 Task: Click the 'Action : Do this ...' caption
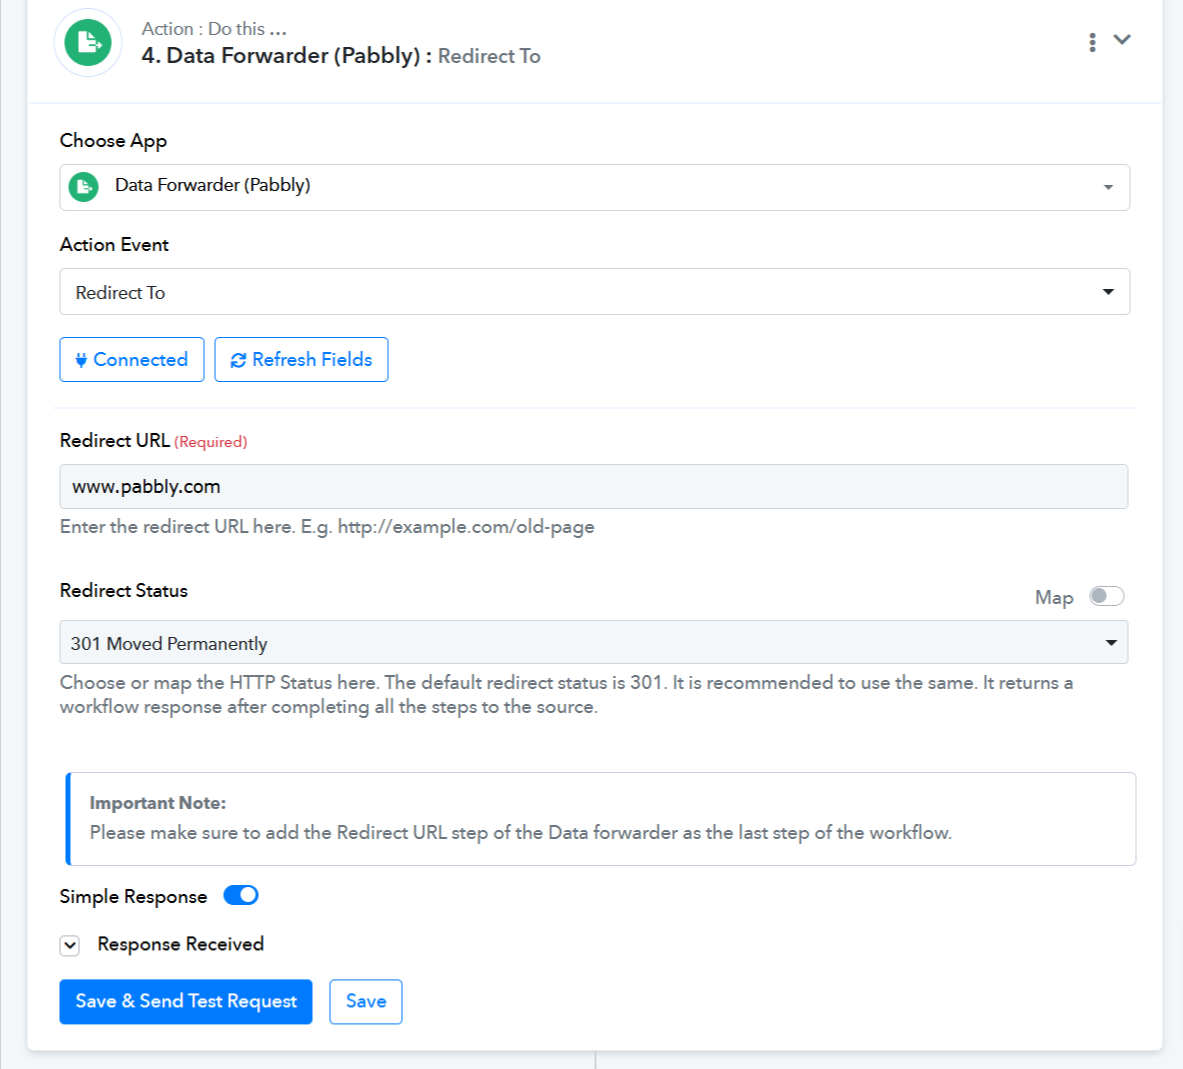214,29
